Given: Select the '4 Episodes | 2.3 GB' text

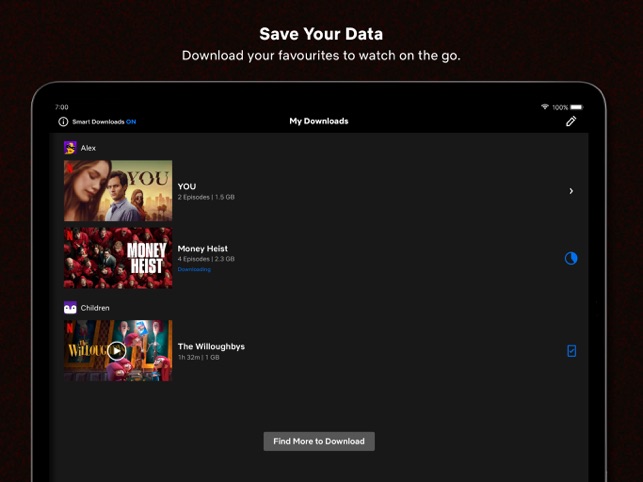Looking at the screenshot, I should pyautogui.click(x=206, y=259).
